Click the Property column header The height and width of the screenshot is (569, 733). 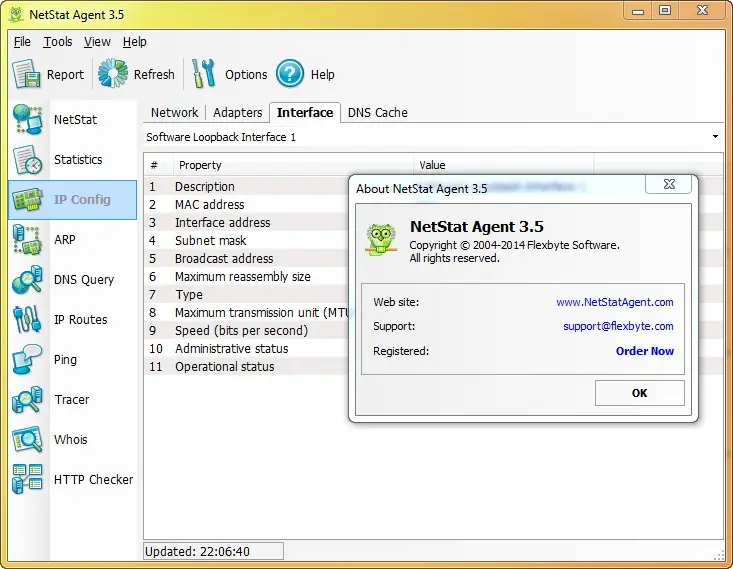click(x=293, y=165)
